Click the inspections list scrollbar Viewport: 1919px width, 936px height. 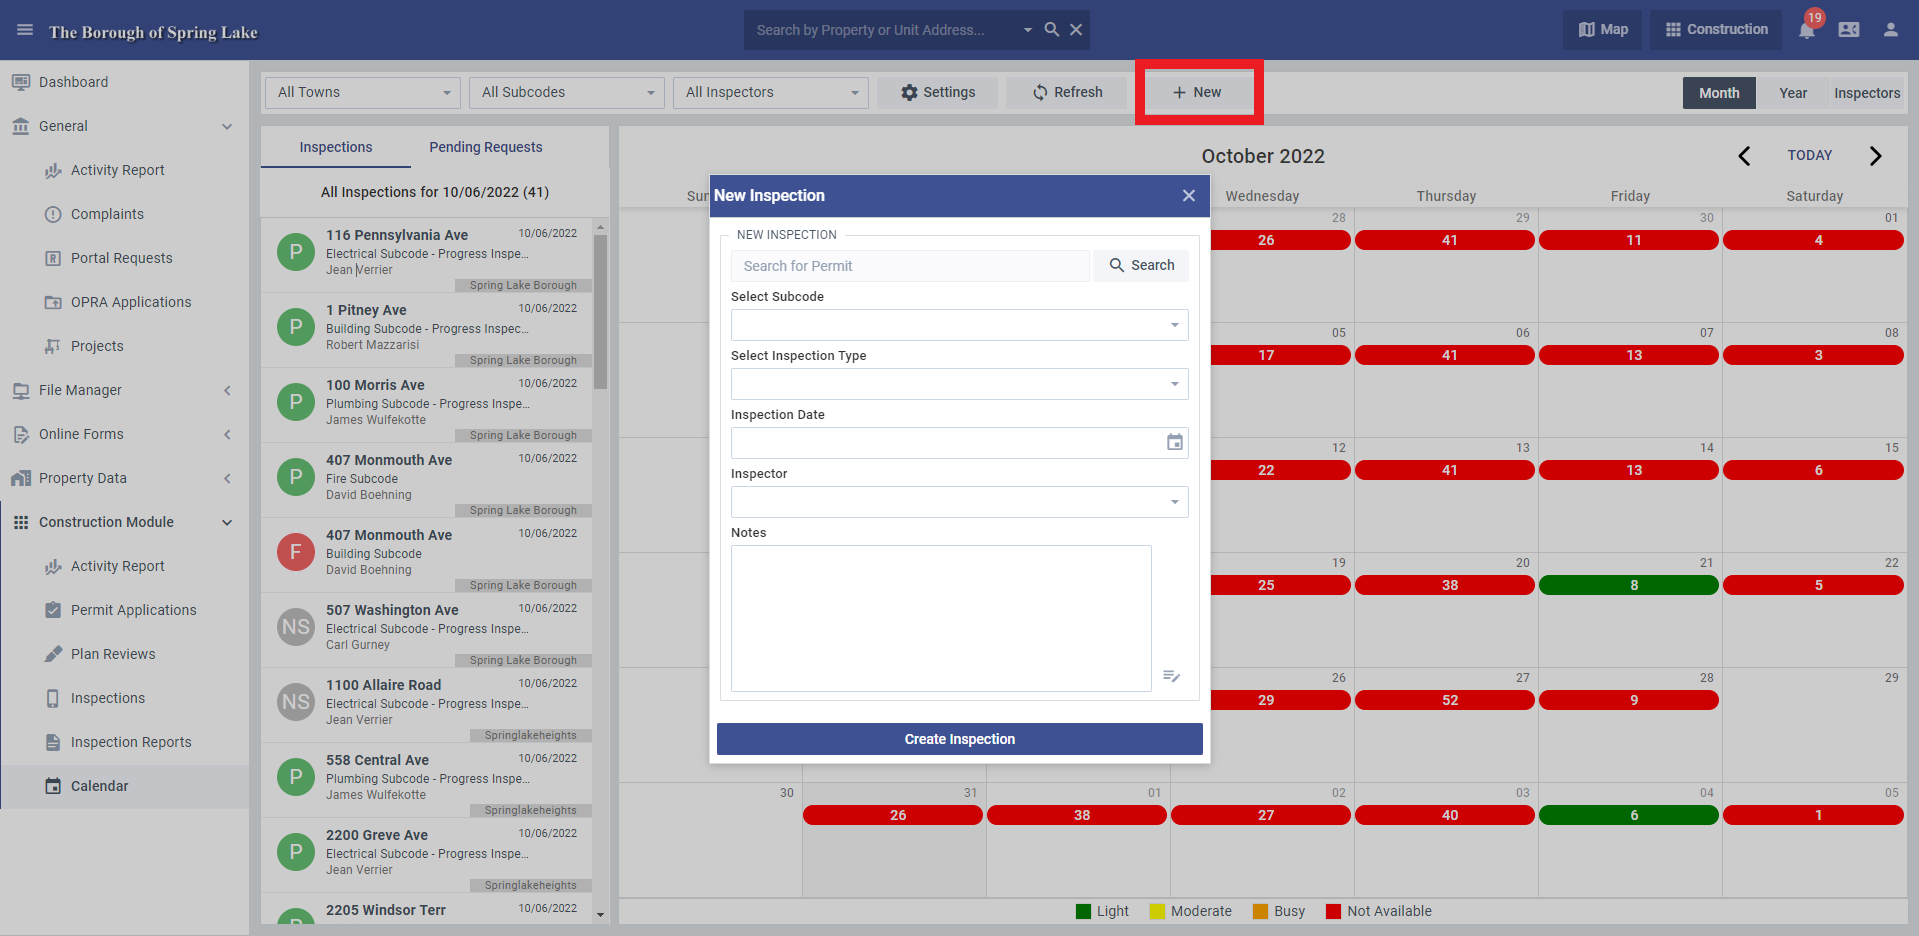click(600, 310)
